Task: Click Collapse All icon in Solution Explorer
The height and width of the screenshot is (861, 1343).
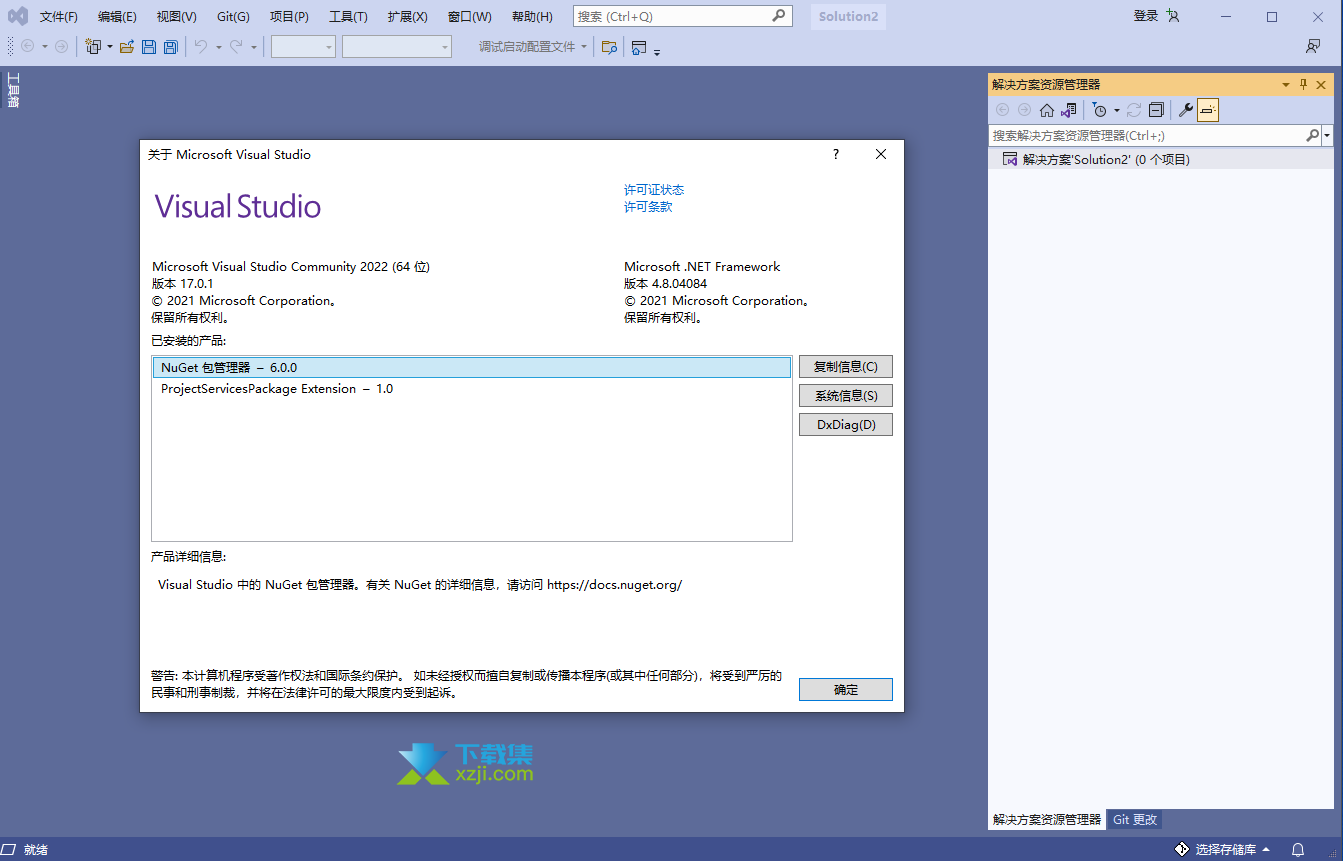Action: (1156, 110)
